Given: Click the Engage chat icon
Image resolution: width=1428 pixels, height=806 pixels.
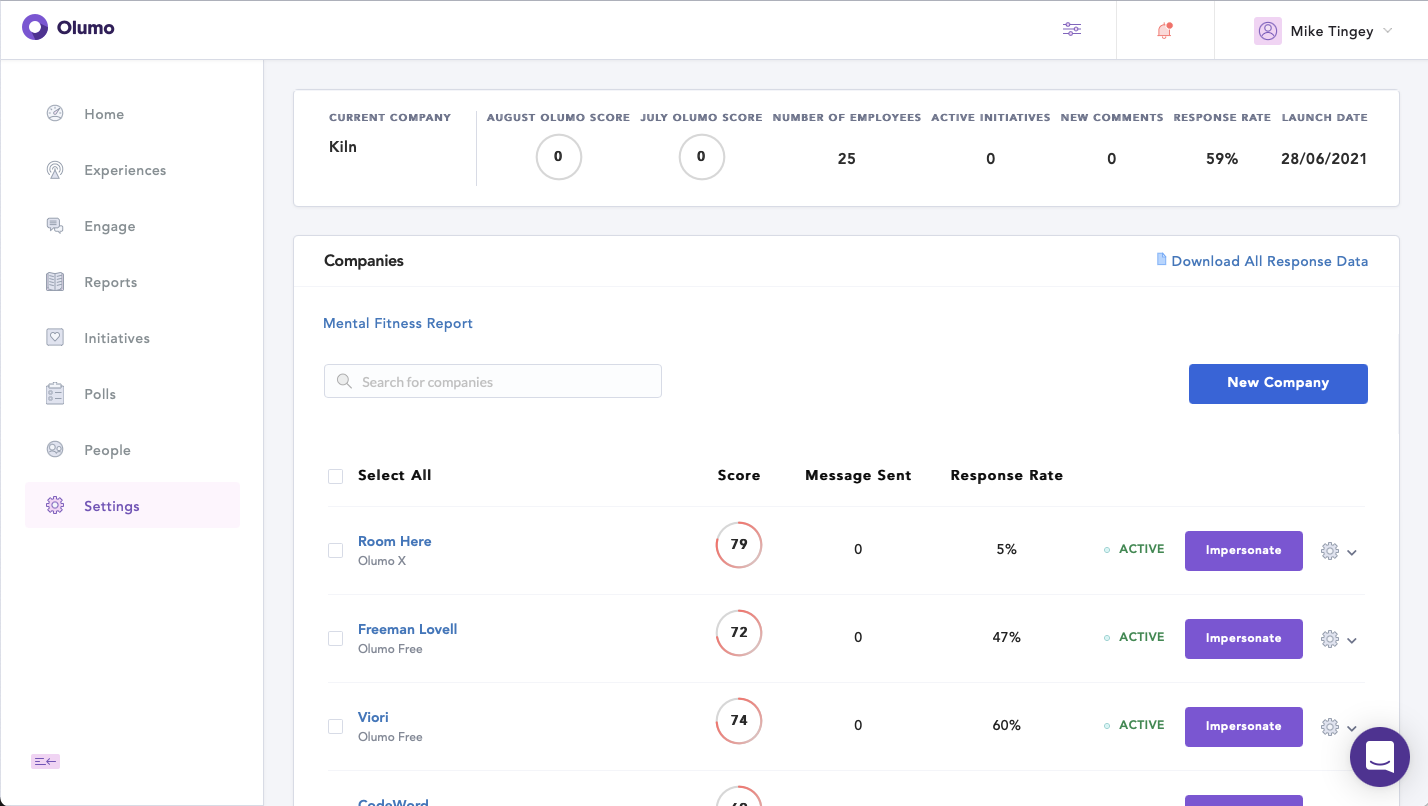Looking at the screenshot, I should [x=55, y=225].
